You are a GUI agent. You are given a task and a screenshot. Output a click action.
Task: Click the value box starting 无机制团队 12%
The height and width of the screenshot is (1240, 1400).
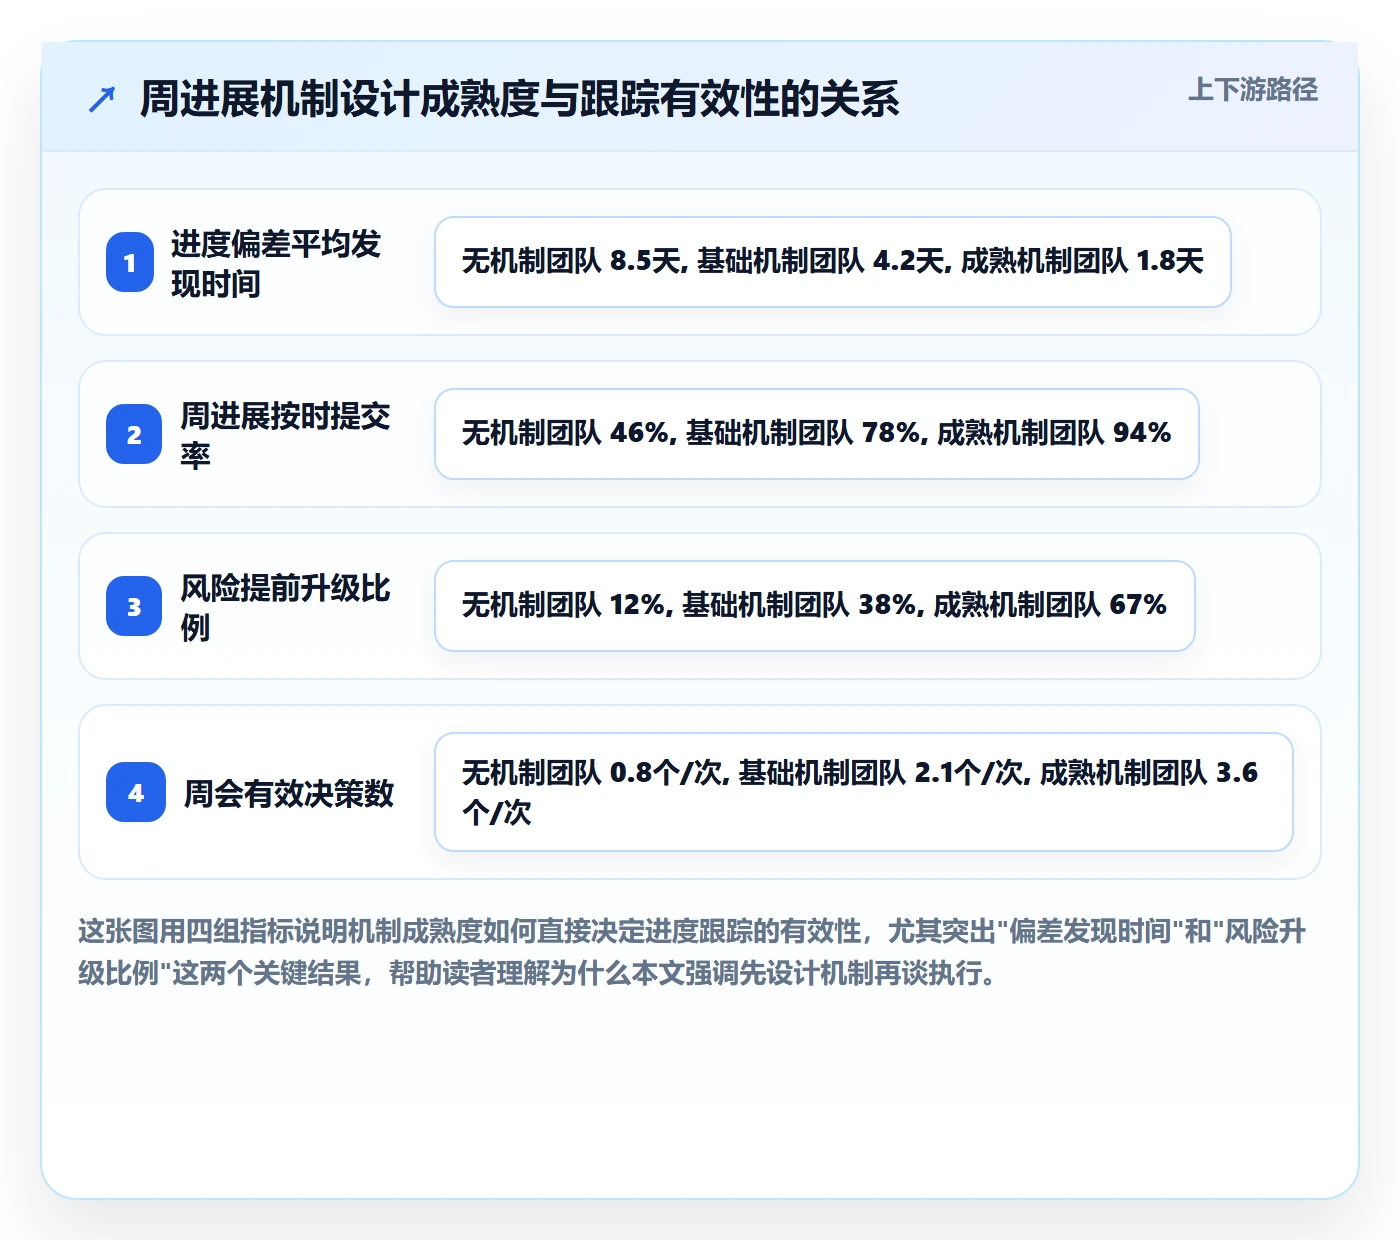point(815,606)
